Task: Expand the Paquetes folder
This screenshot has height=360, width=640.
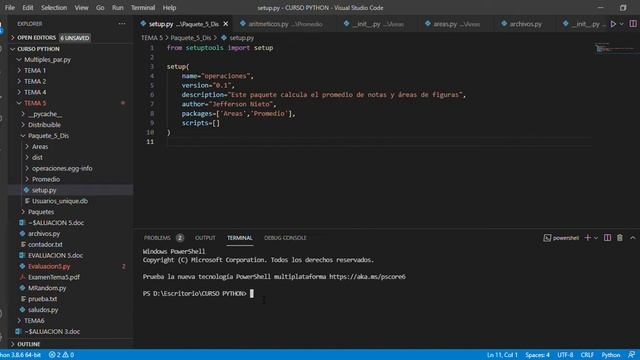Action: coord(41,212)
